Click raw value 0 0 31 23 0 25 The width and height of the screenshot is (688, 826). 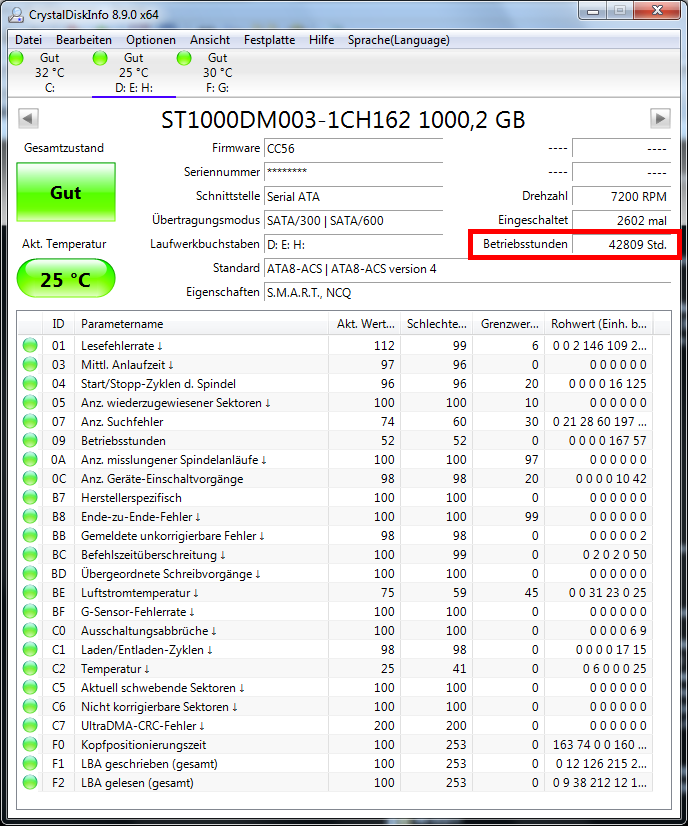click(607, 593)
